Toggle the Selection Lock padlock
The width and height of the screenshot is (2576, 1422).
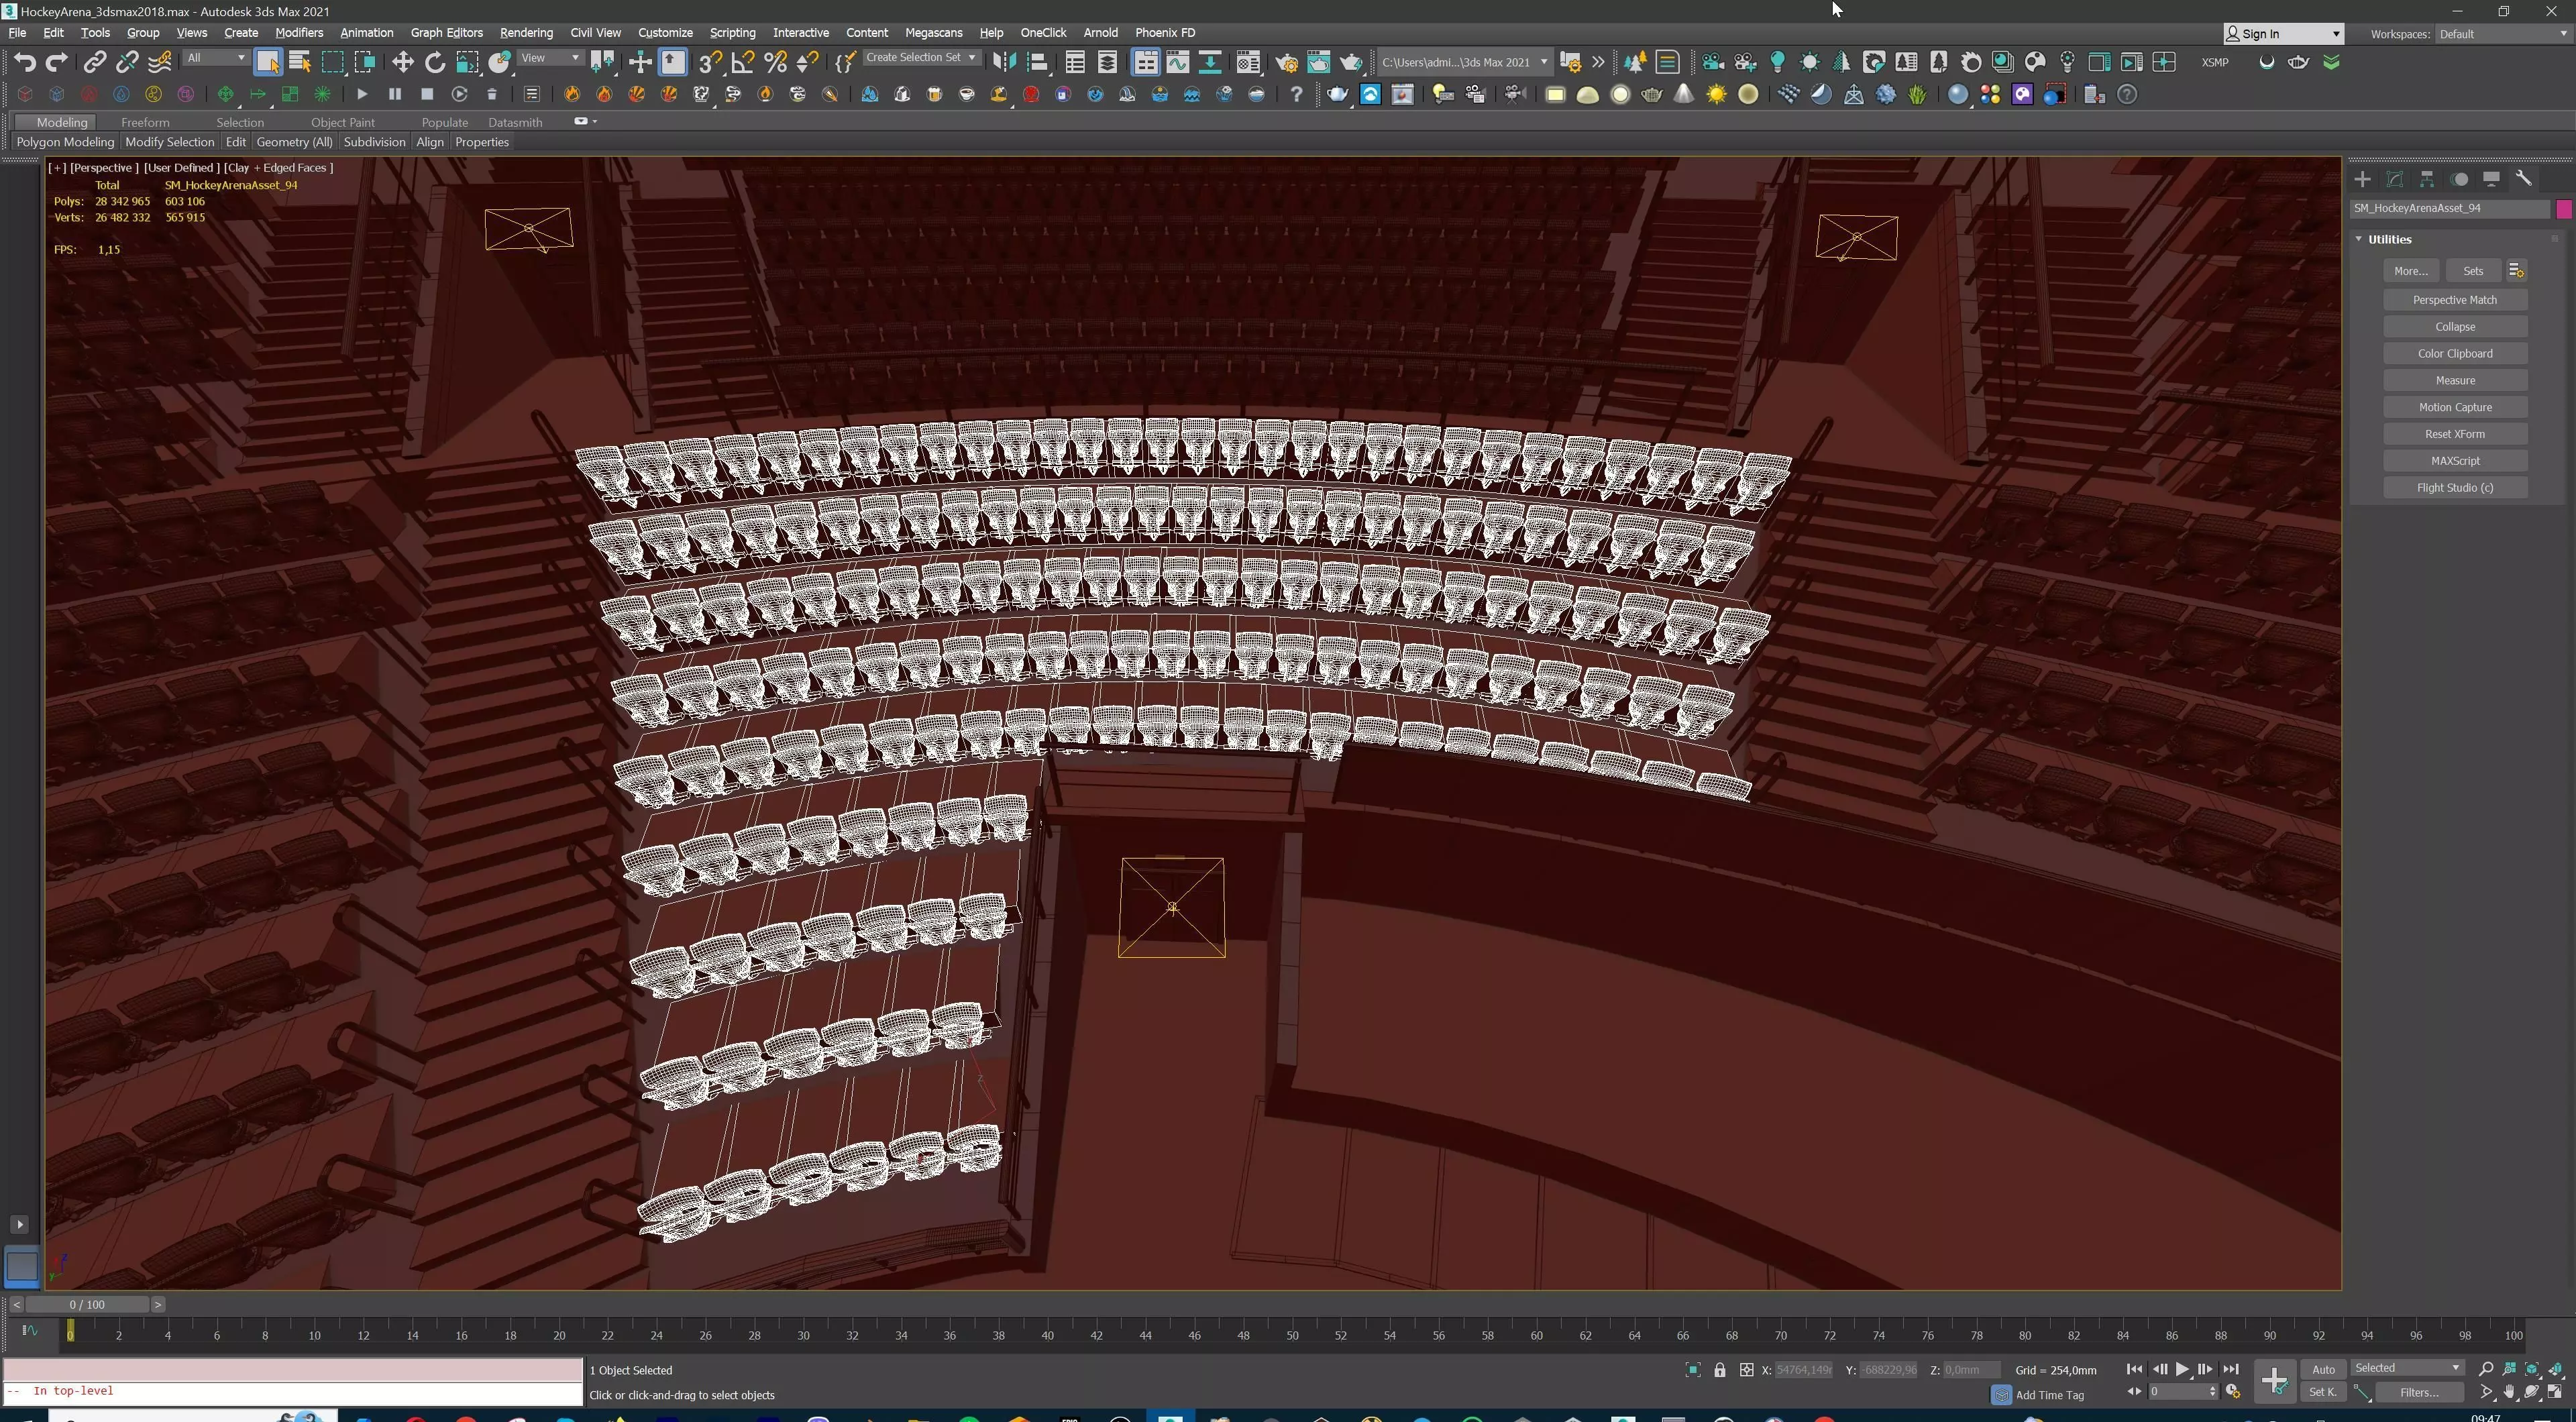[x=1720, y=1370]
